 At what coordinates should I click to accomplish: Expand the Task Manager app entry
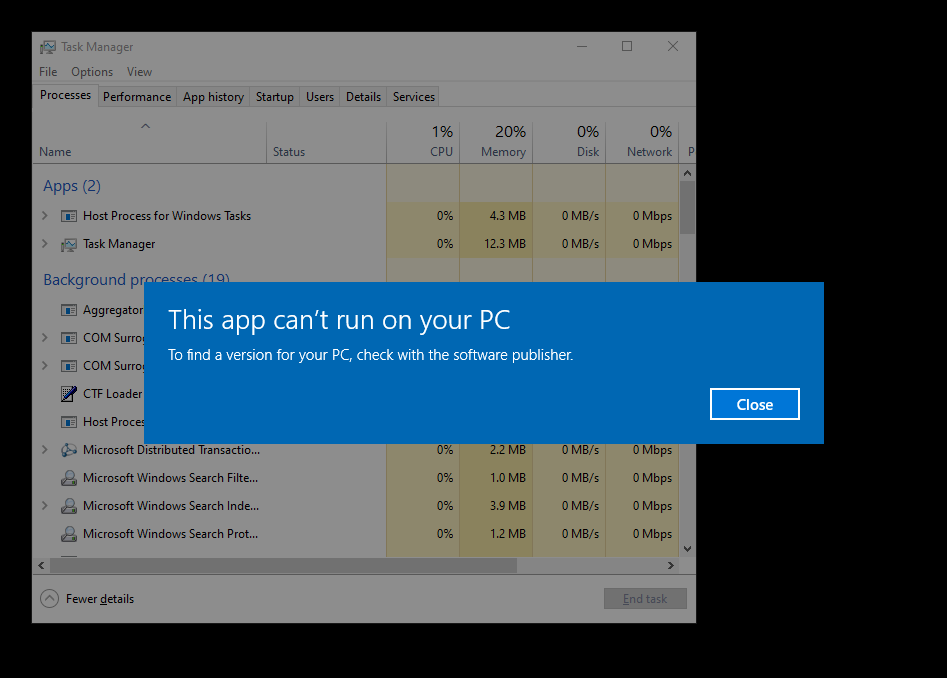tap(44, 244)
